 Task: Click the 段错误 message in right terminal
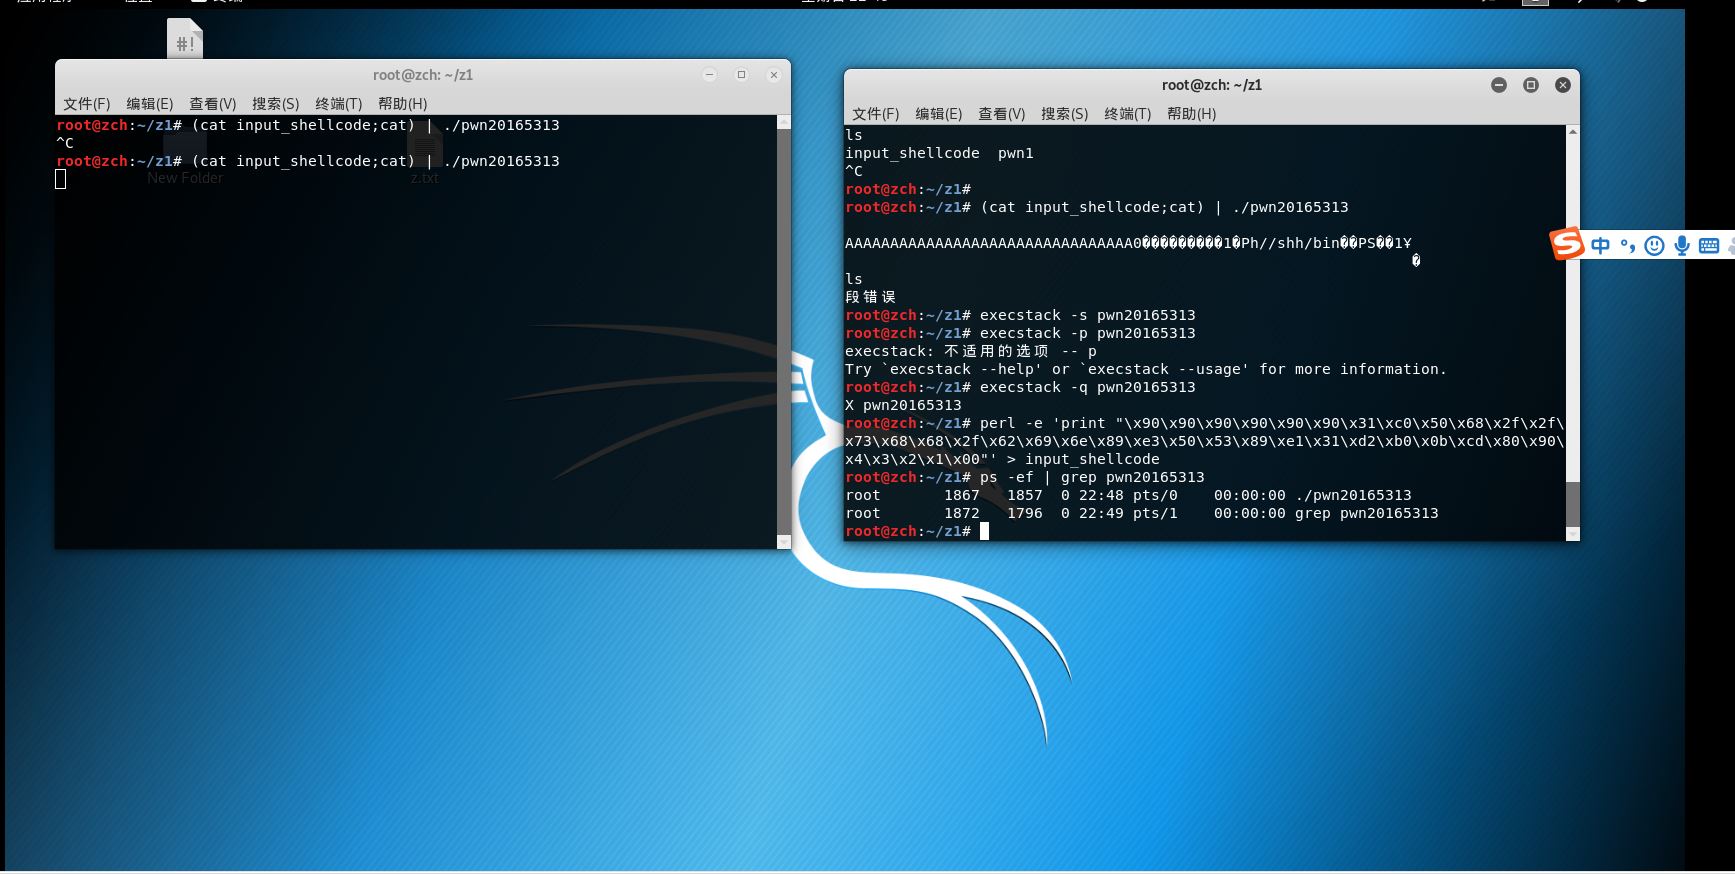871,297
